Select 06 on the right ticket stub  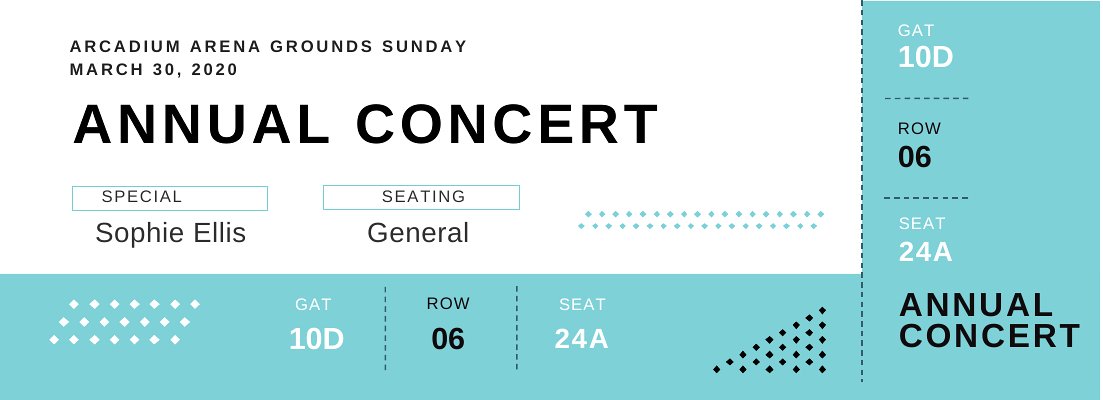tap(914, 157)
